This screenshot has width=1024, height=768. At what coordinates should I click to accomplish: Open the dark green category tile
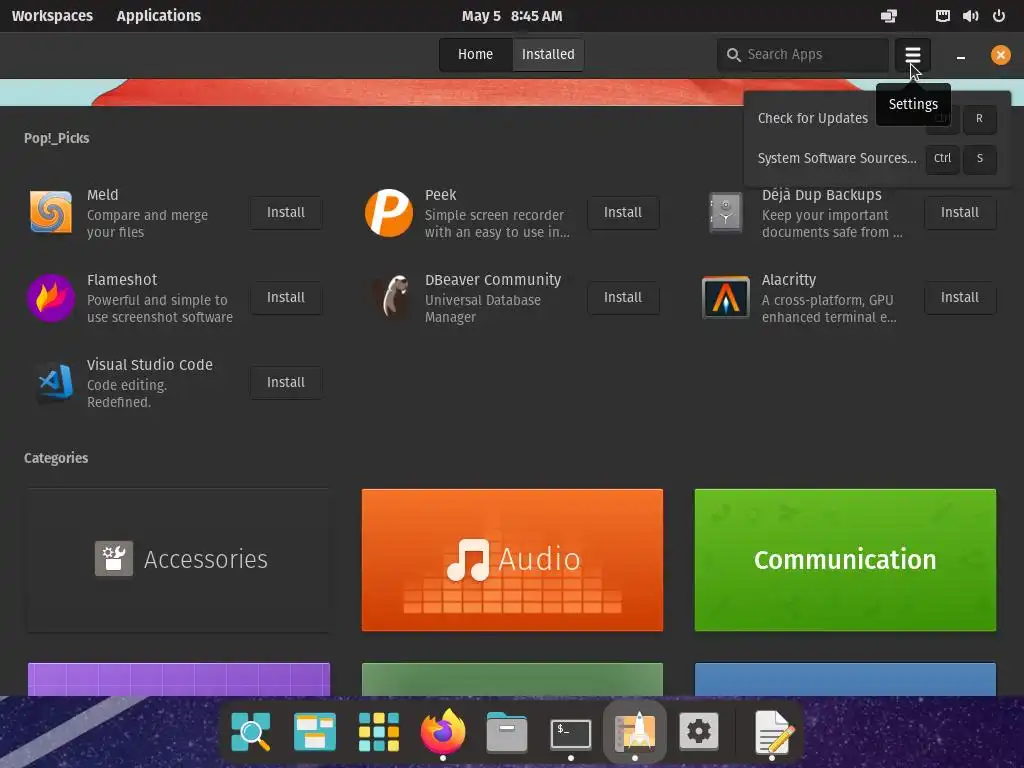click(512, 680)
